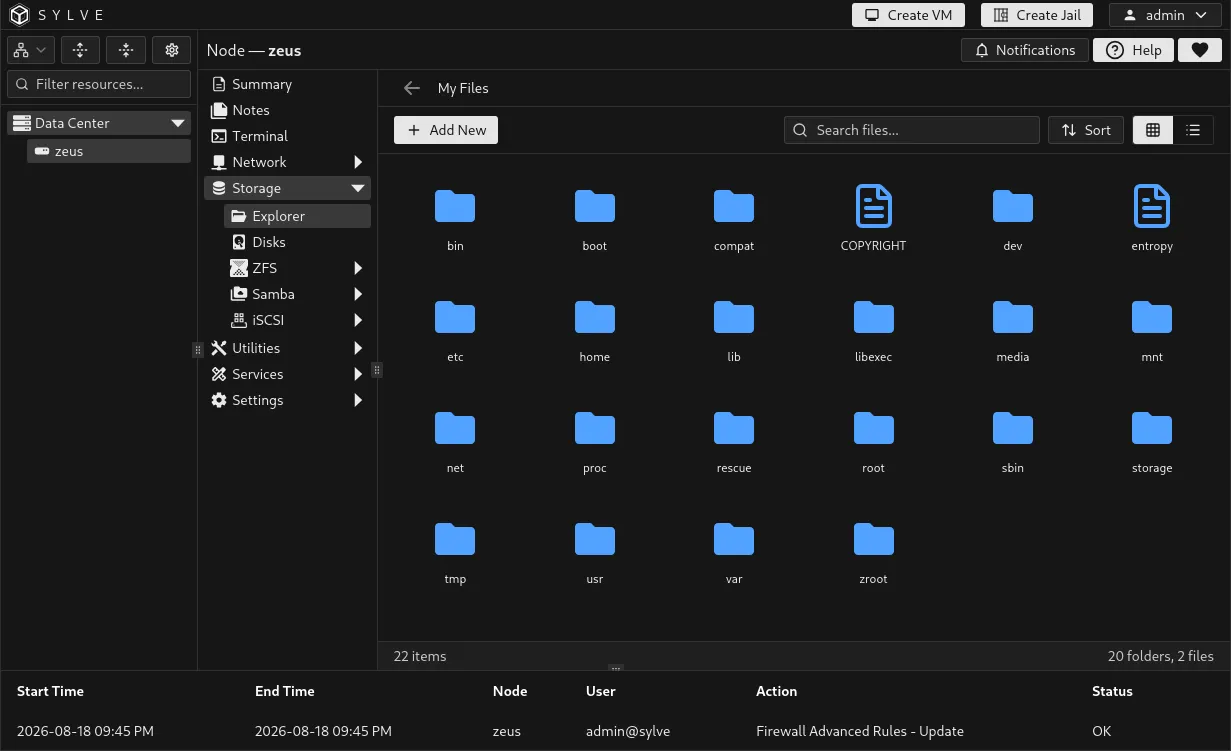1231x751 pixels.
Task: Expand the ZFS submenu
Action: (x=358, y=268)
